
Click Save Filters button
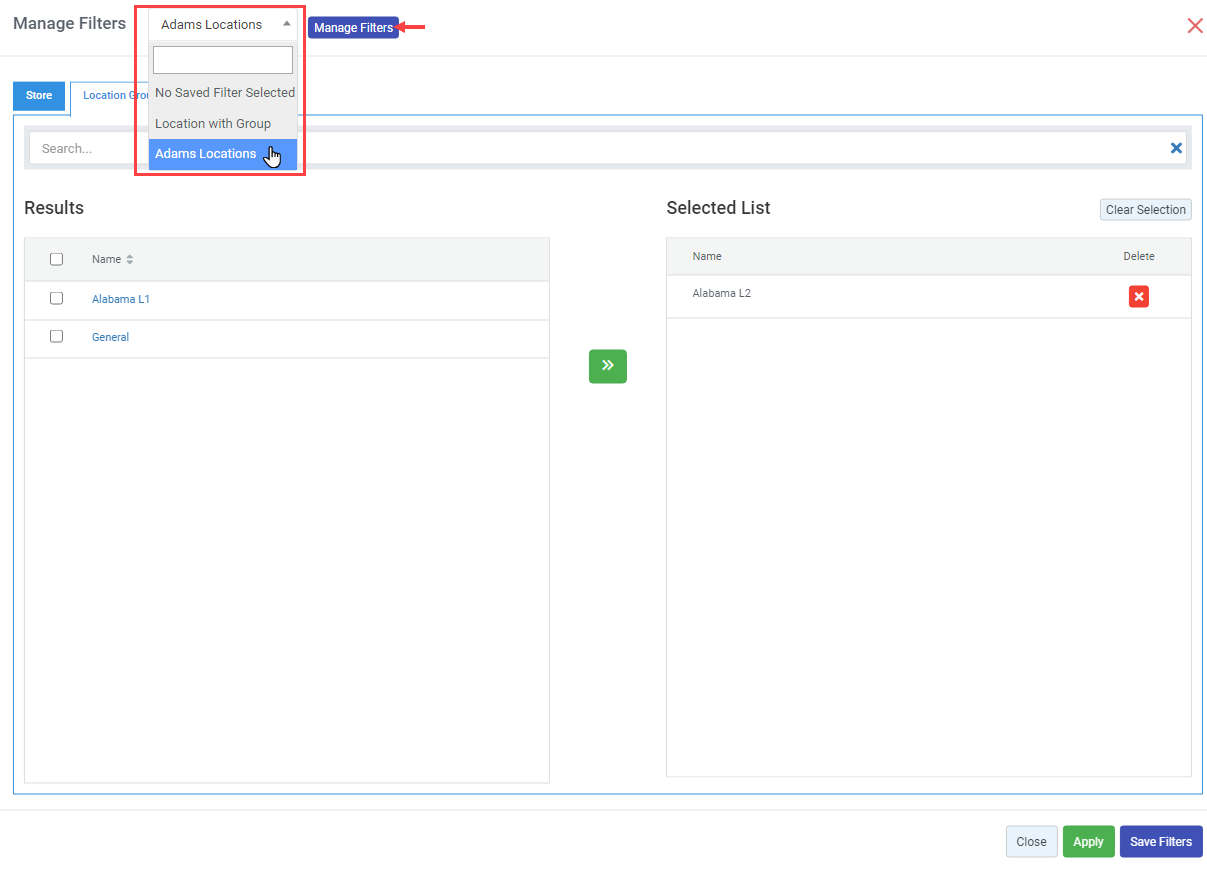click(x=1161, y=842)
